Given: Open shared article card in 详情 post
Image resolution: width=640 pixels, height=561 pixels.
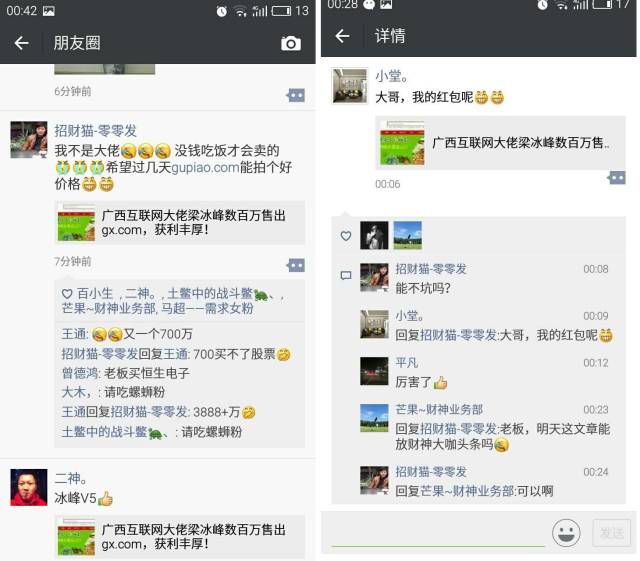Looking at the screenshot, I should [500, 142].
